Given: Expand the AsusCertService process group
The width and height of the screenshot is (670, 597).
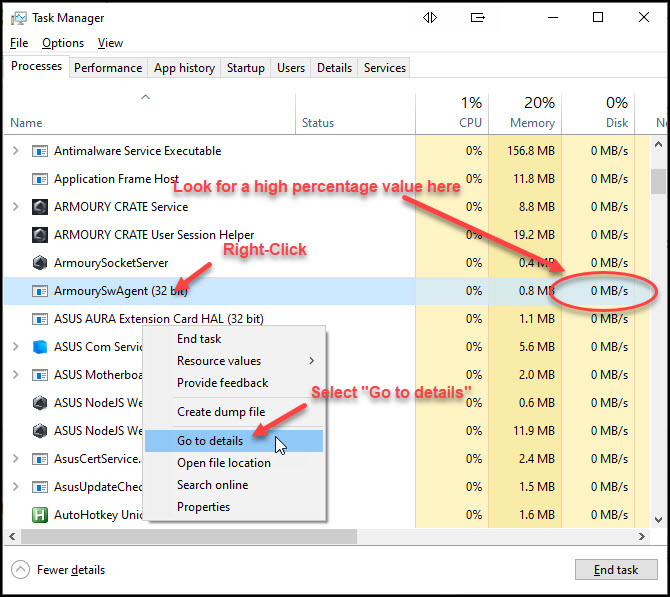Looking at the screenshot, I should pos(15,459).
